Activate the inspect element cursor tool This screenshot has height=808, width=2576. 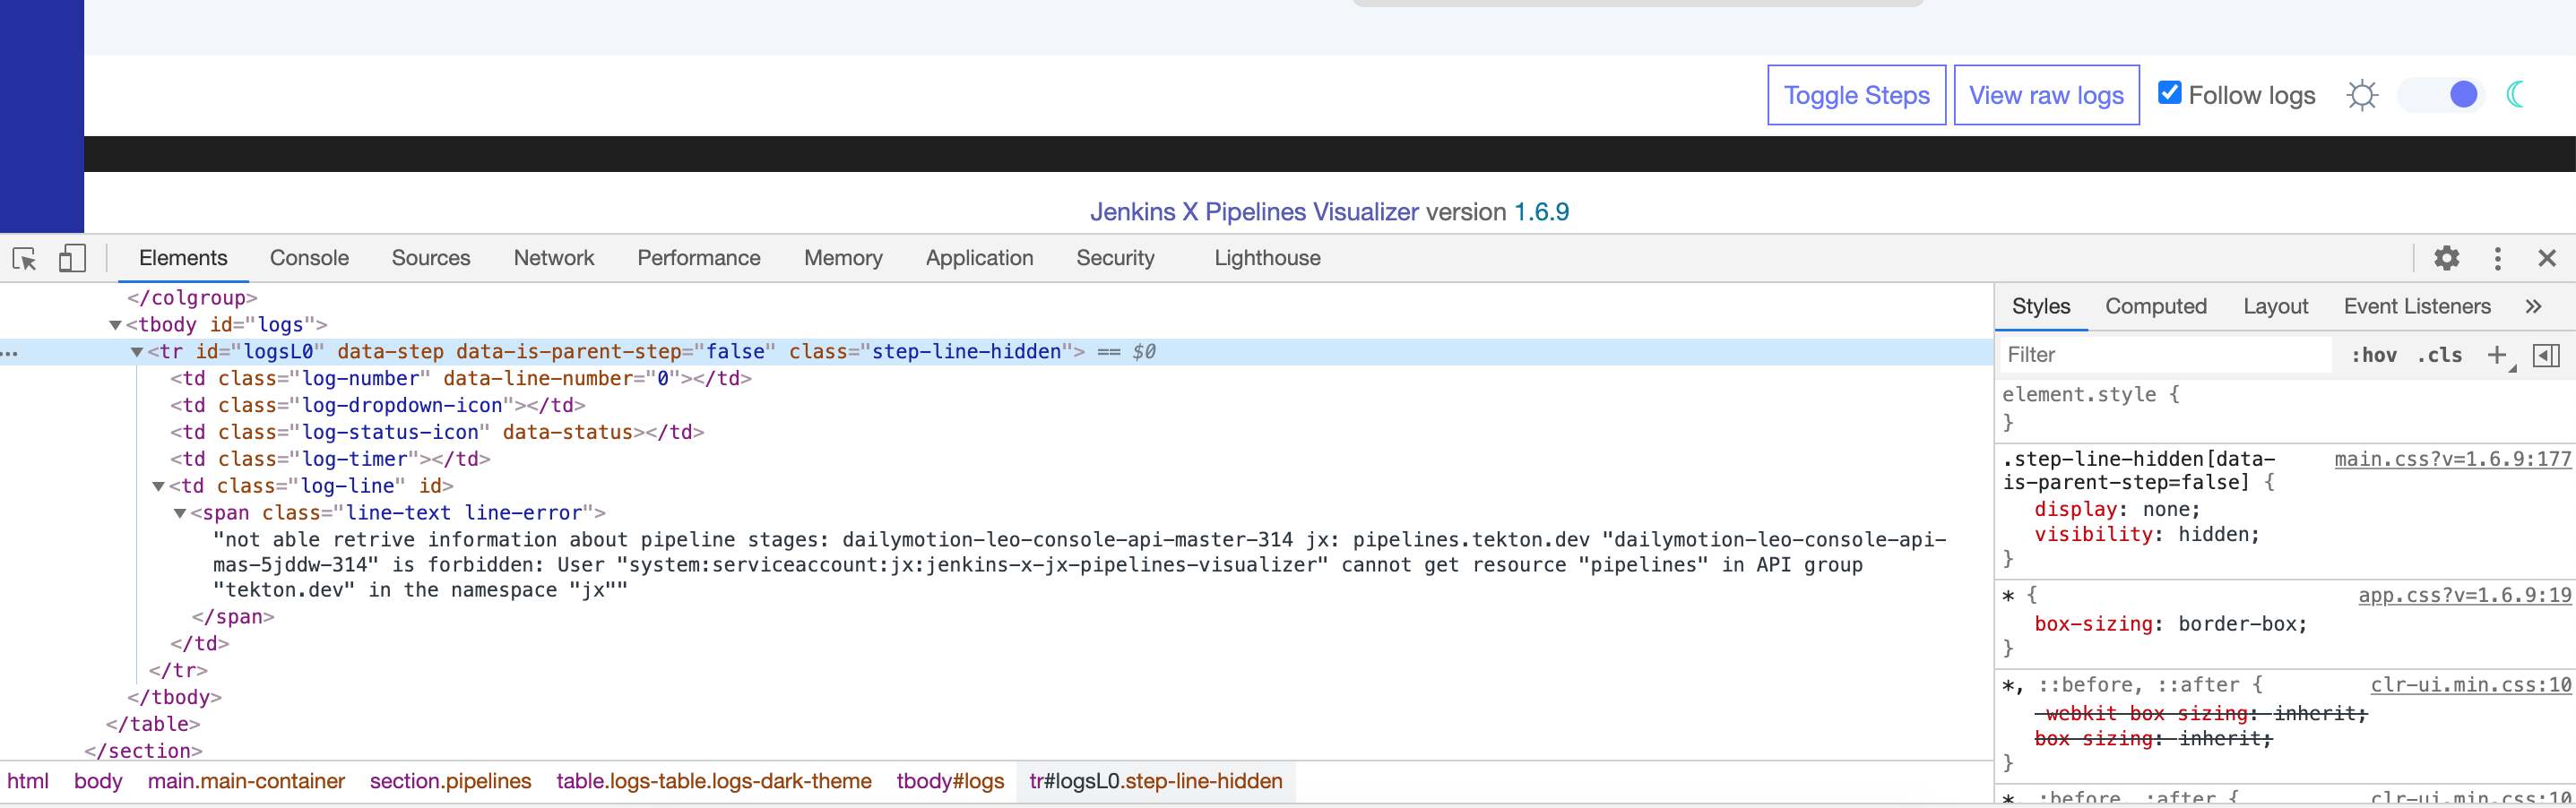click(x=24, y=258)
